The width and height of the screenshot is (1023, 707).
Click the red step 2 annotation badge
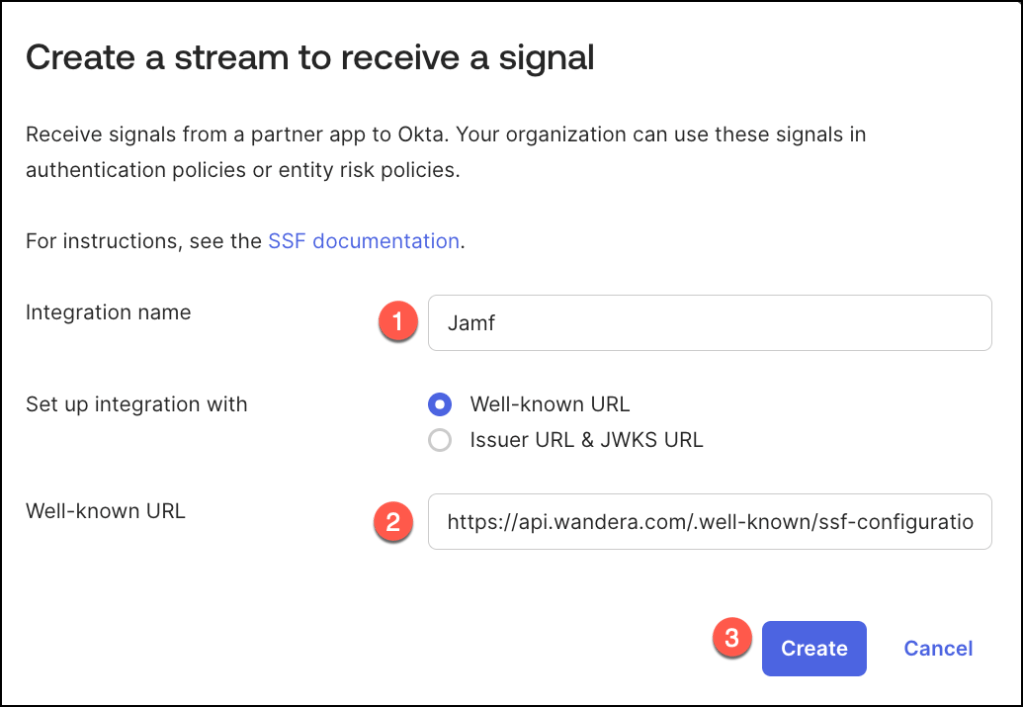(393, 521)
